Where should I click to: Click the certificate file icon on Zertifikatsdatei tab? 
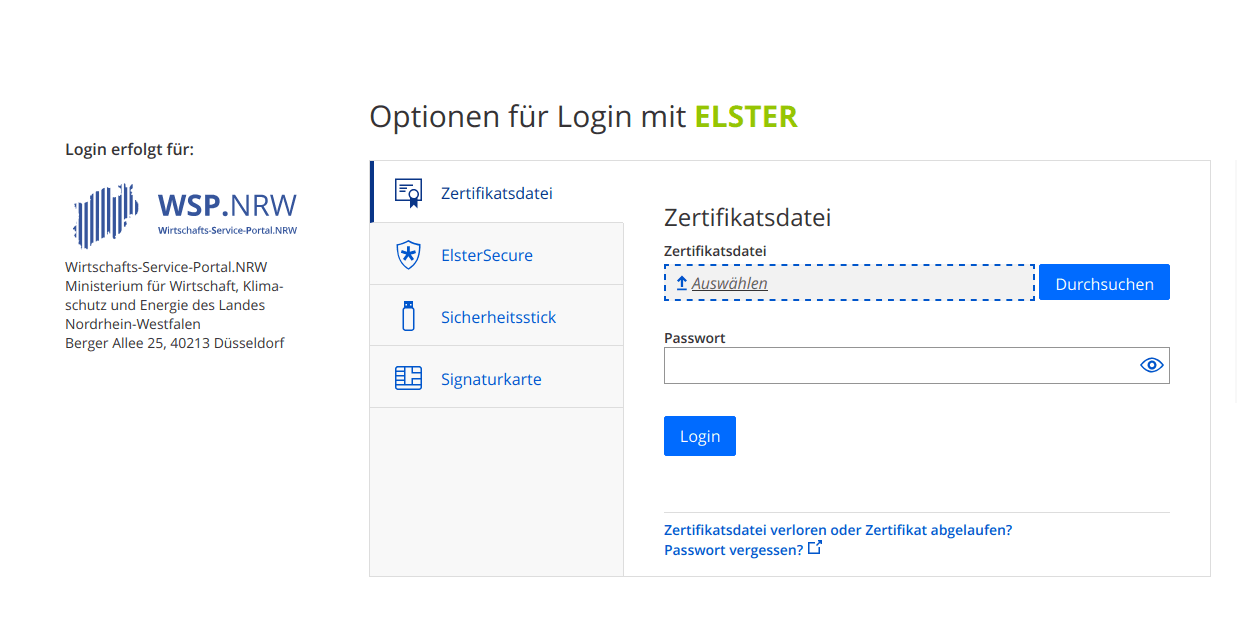(x=408, y=192)
